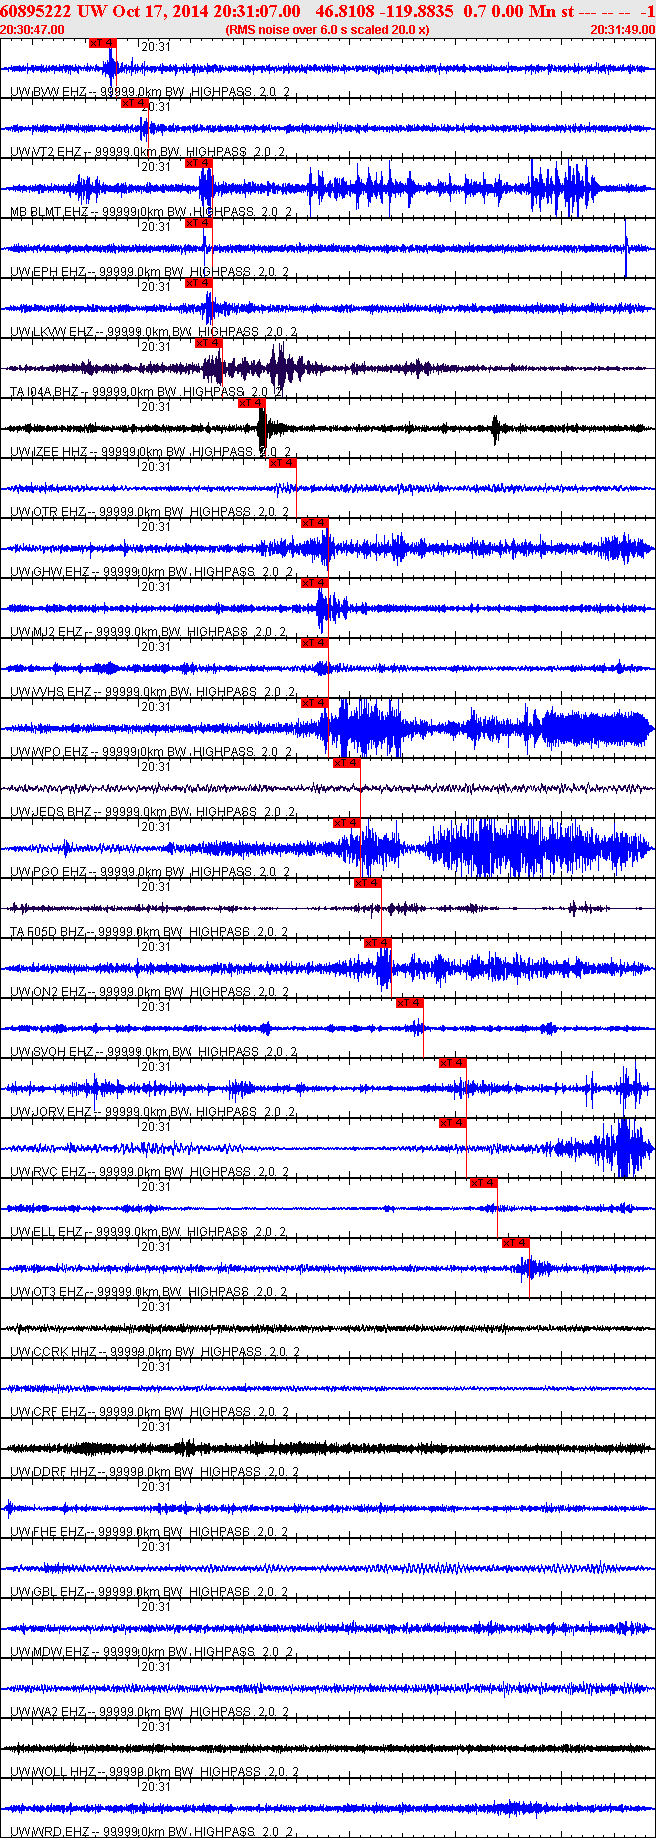This screenshot has width=656, height=1838.
Task: Click the 'UW.VT2 EHZ' station label
Action: point(46,152)
